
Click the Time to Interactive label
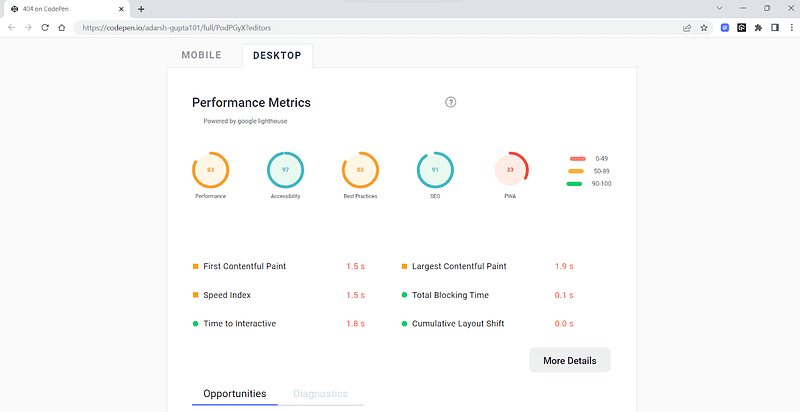[x=239, y=324]
